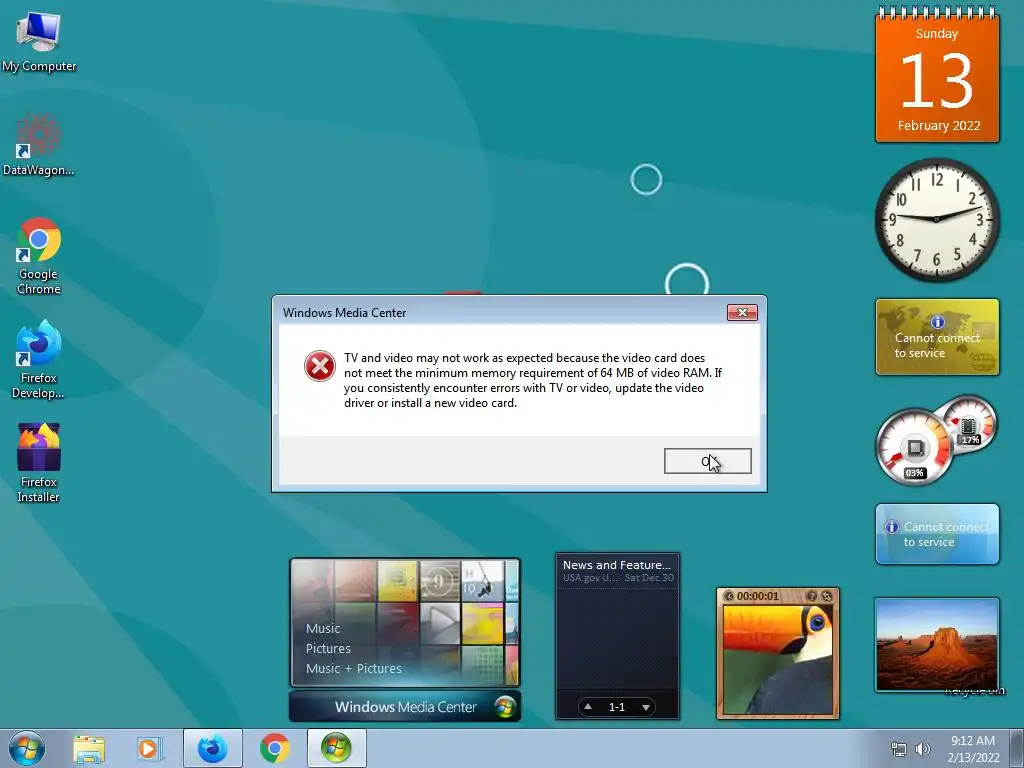The height and width of the screenshot is (768, 1024).
Task: Click the solve/shuffle icon on puzzle gadget
Action: pyautogui.click(x=827, y=596)
